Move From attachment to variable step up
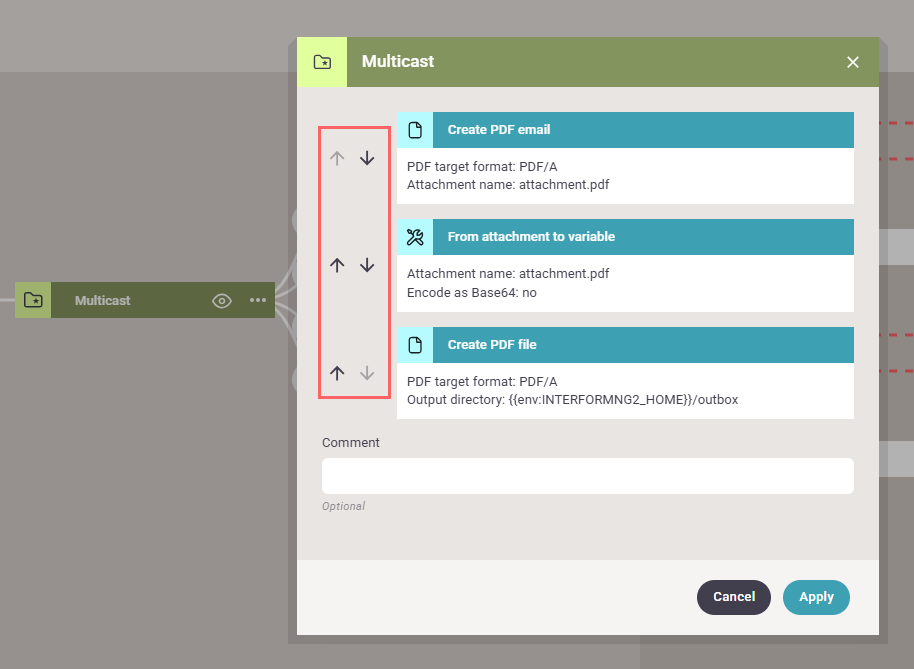The image size is (914, 669). point(337,265)
